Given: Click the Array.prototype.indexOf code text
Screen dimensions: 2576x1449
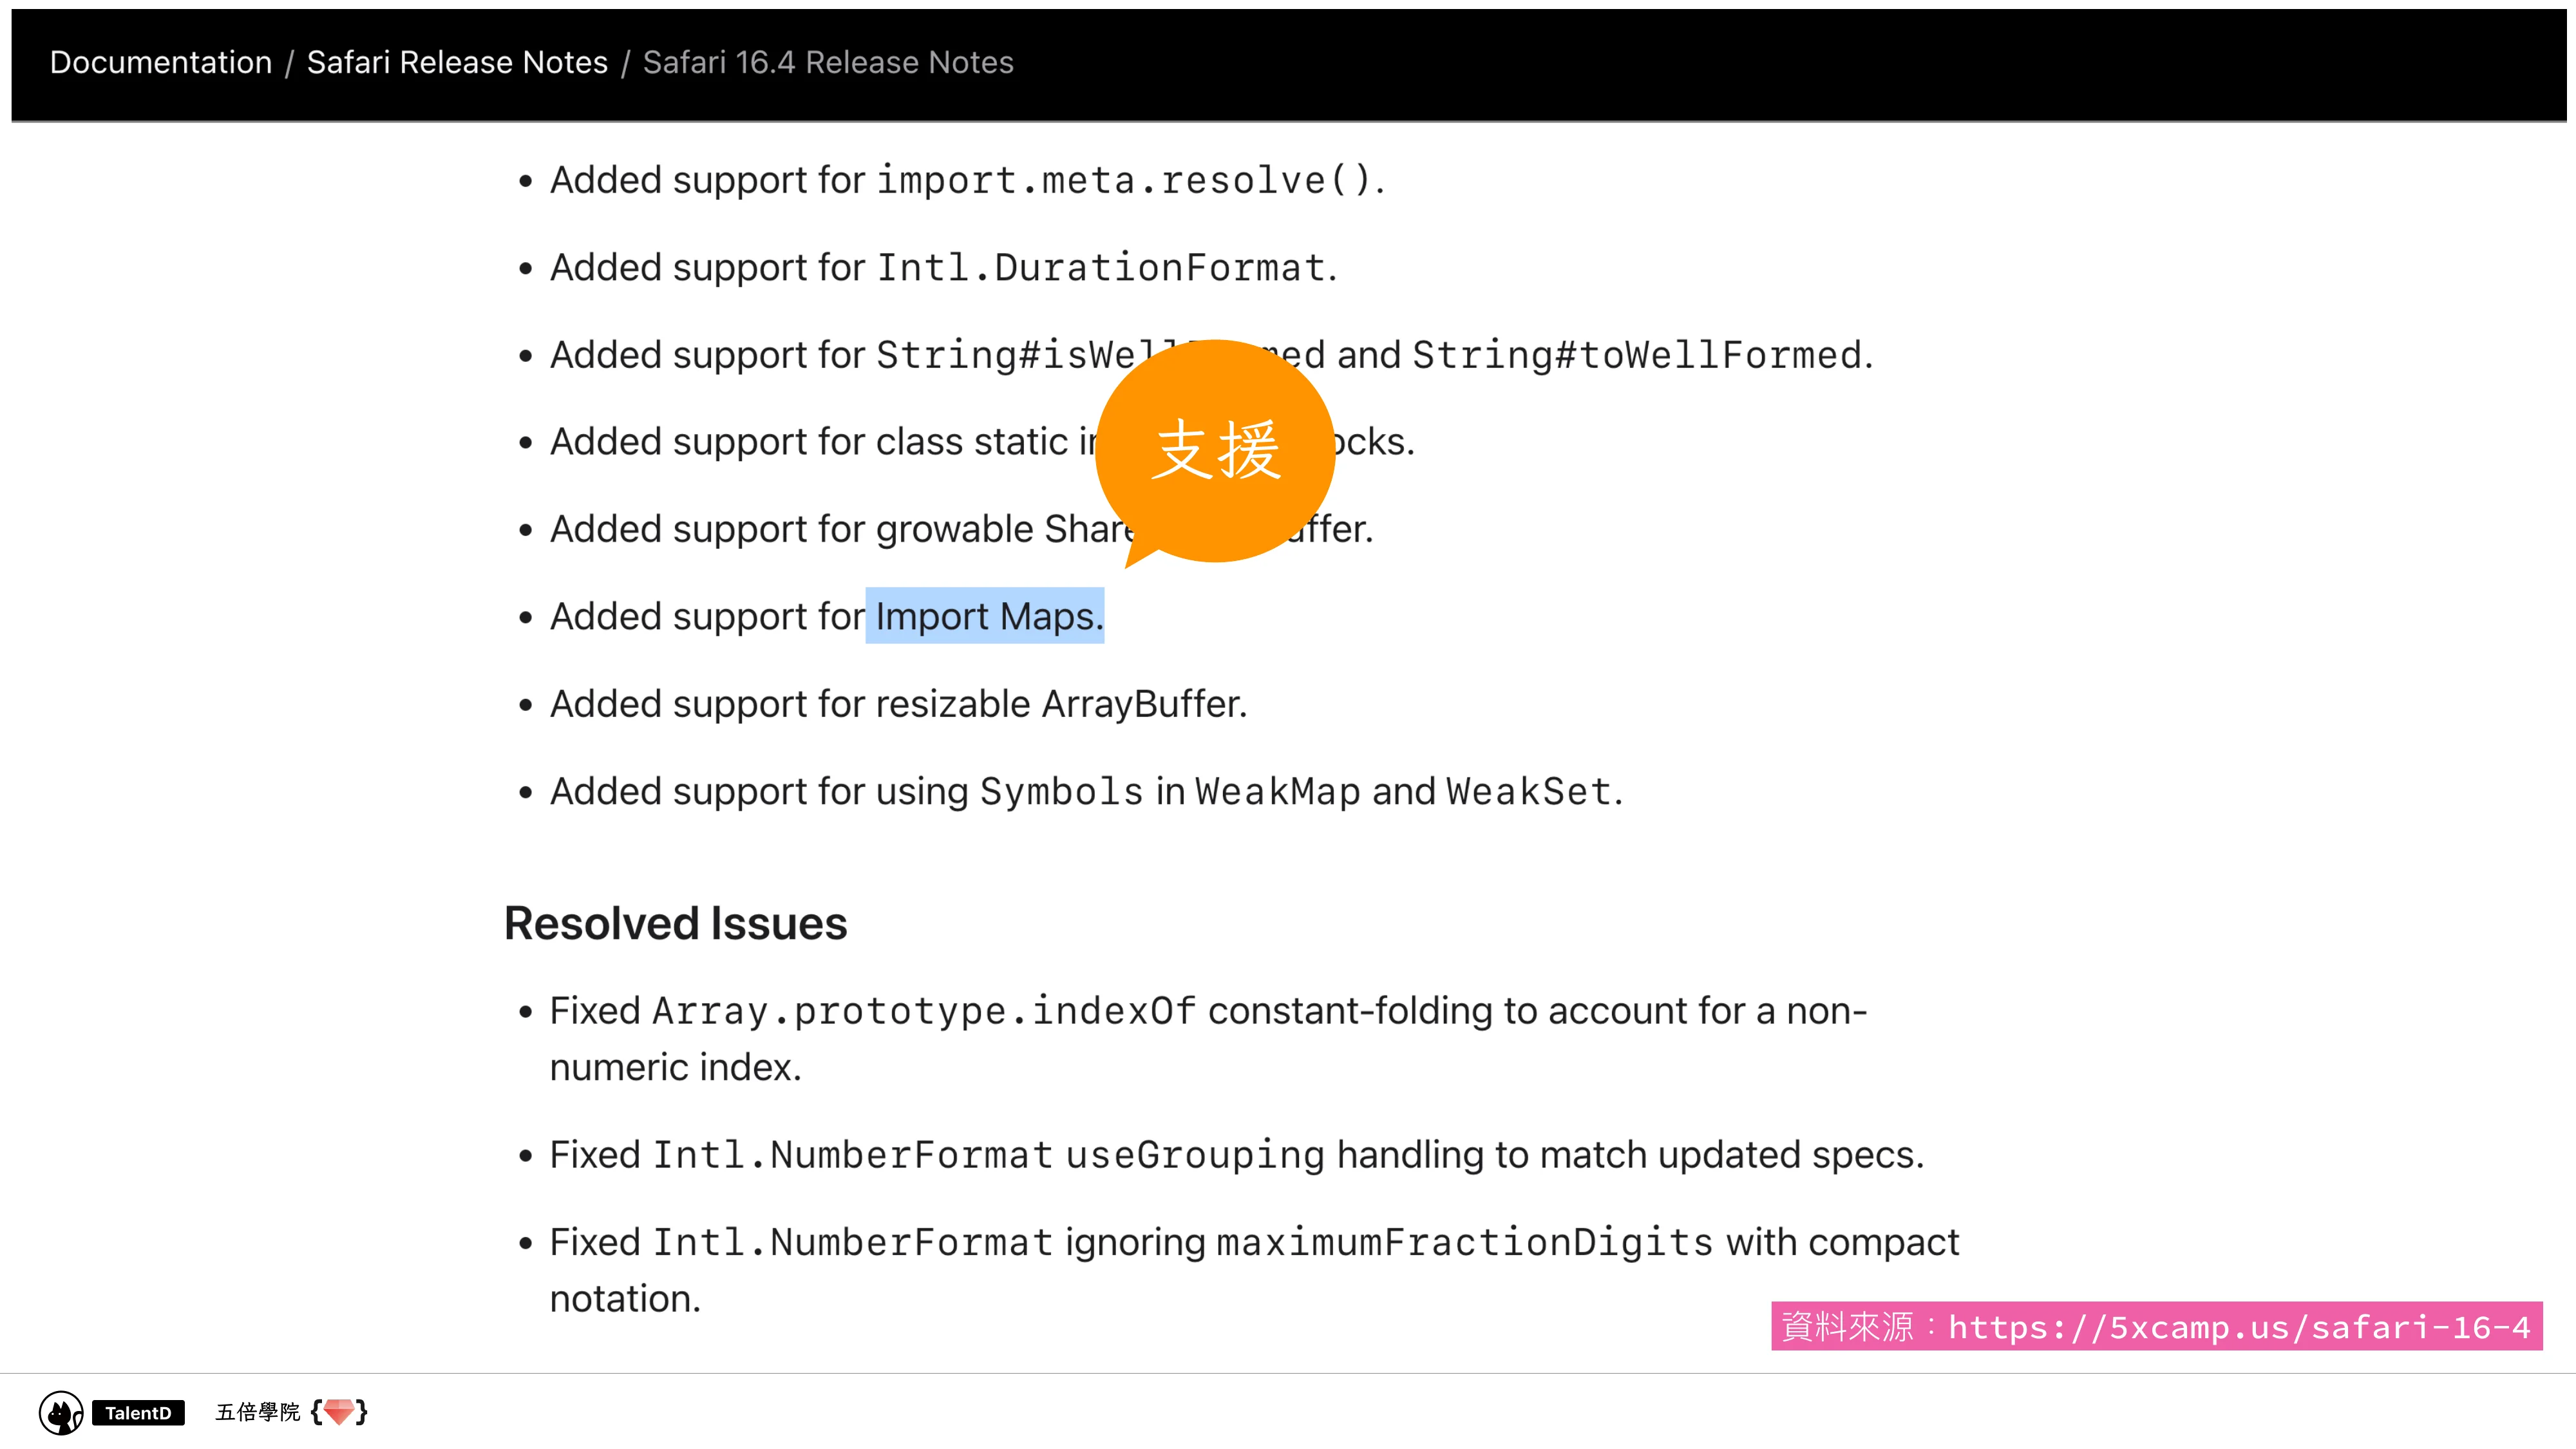Looking at the screenshot, I should point(923,1011).
